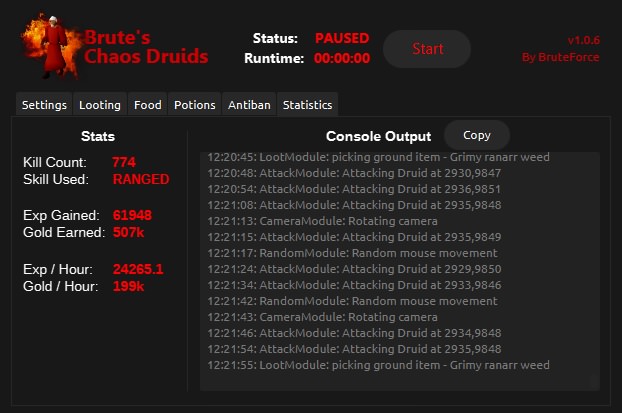Click the 12:21:13 Rotating camera log entry
622x413 pixels.
[x=322, y=221]
